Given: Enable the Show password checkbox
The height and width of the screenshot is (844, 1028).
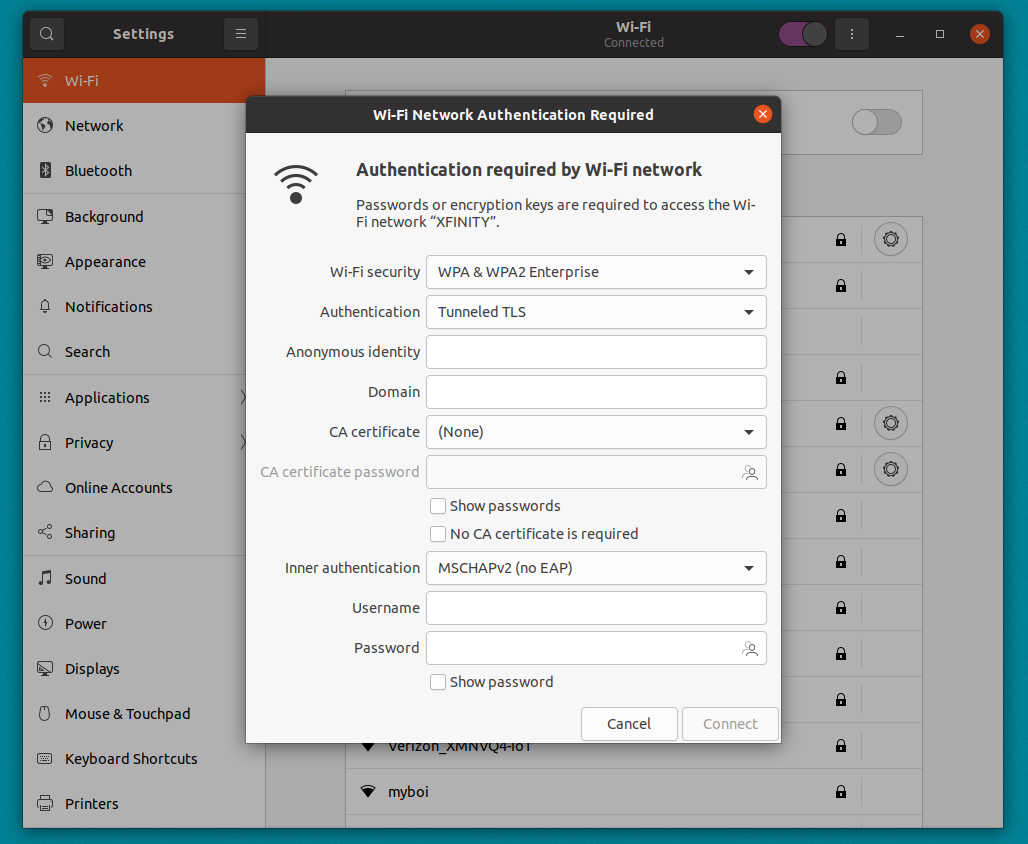Looking at the screenshot, I should point(438,682).
